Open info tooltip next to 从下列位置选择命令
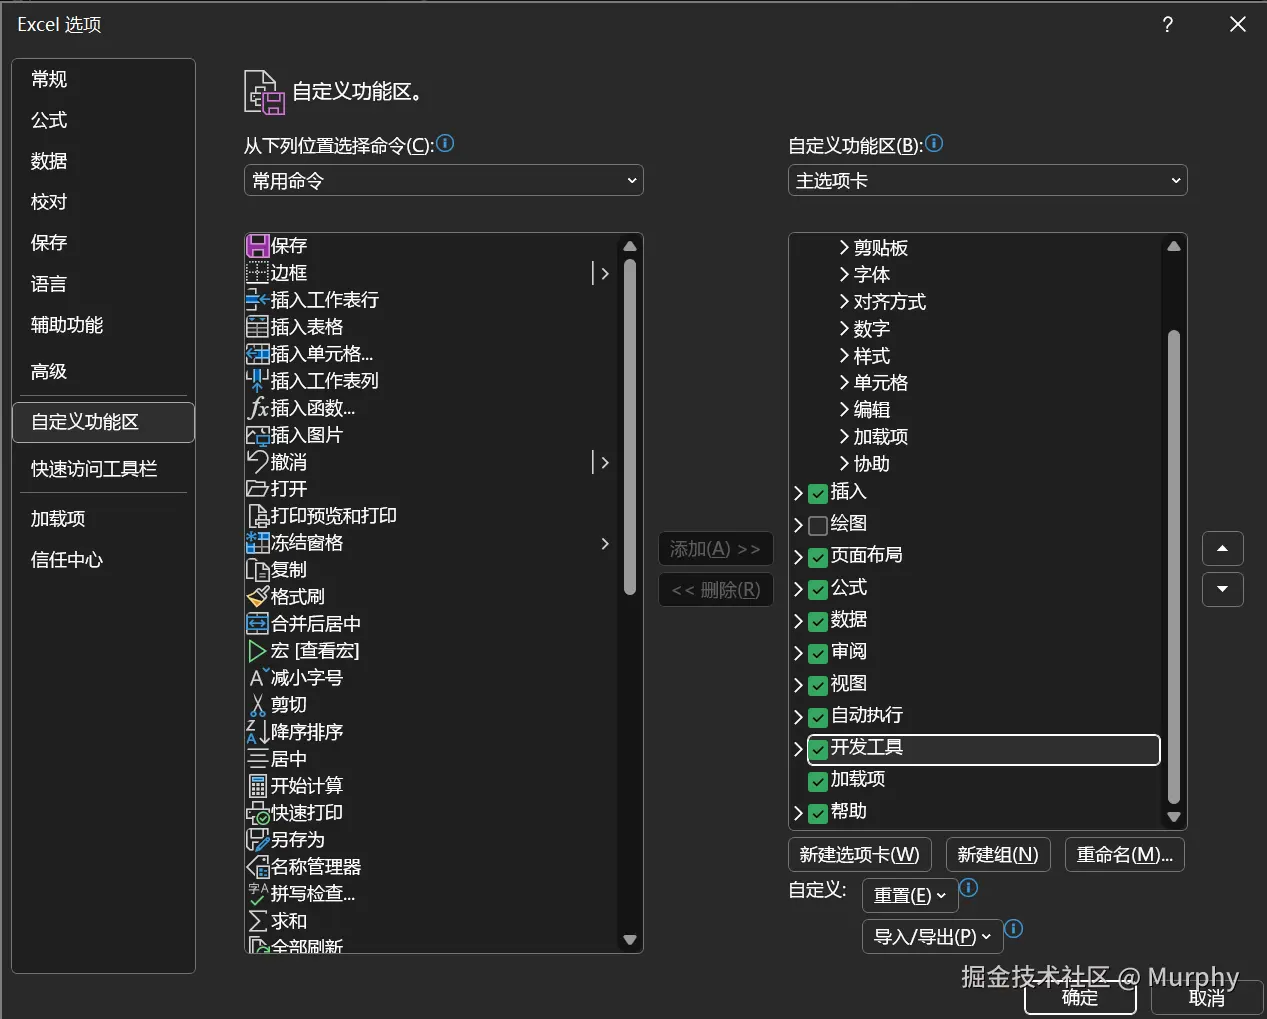 446,144
